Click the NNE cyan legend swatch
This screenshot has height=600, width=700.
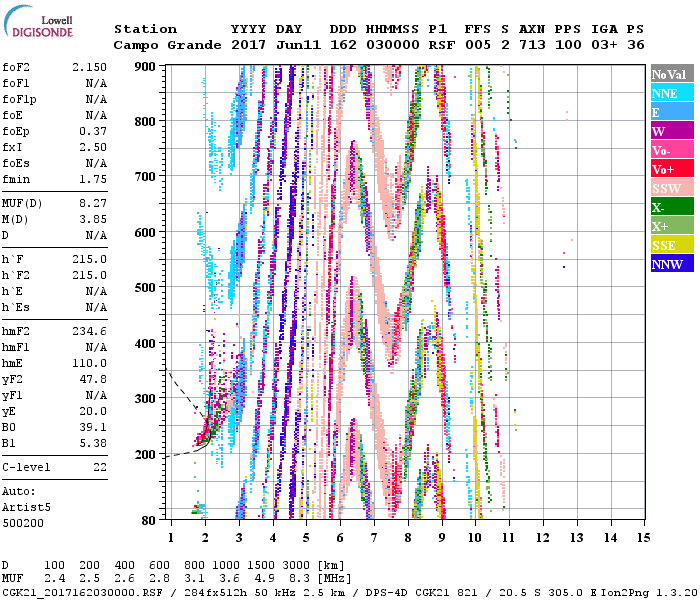(670, 93)
